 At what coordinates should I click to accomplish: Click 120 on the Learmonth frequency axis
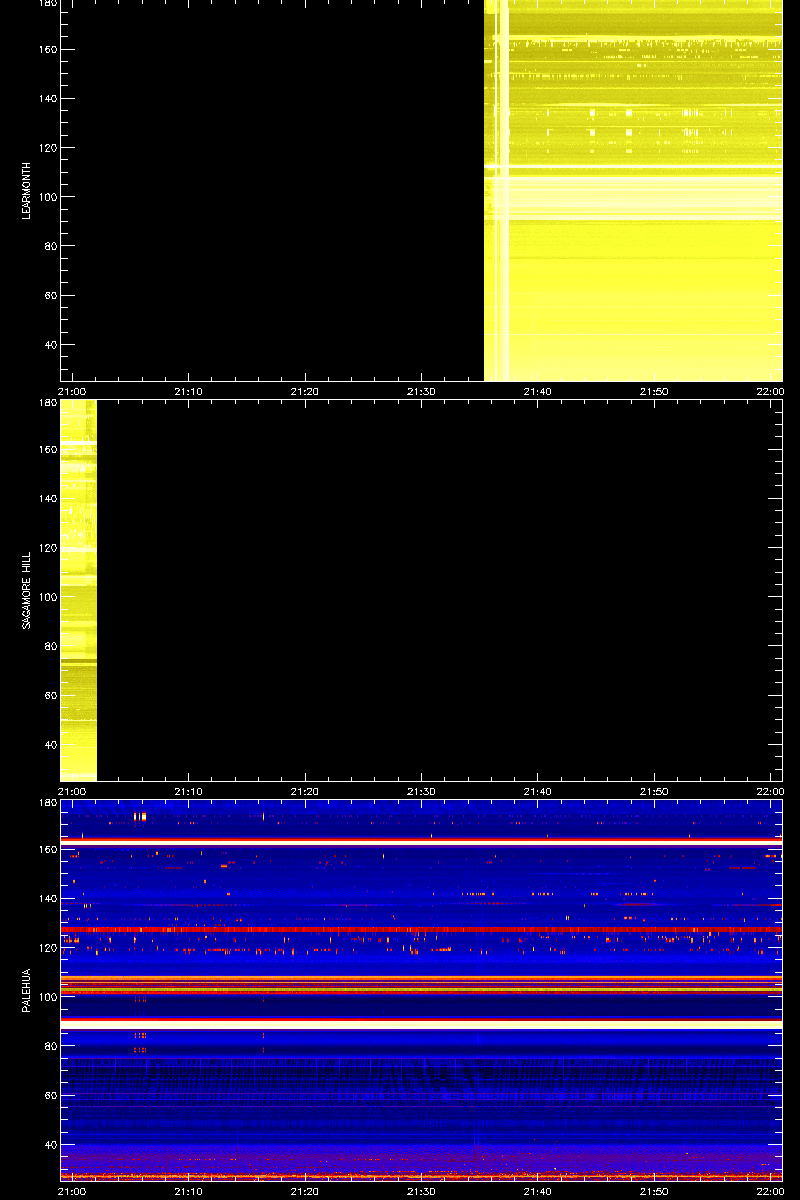pos(47,148)
